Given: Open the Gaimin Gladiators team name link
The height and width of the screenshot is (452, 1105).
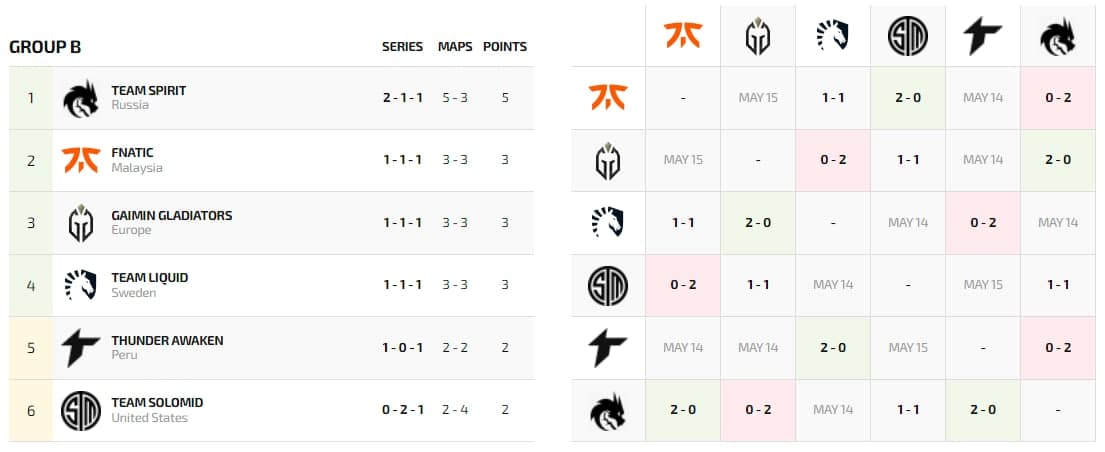Looking at the screenshot, I should pos(172,215).
